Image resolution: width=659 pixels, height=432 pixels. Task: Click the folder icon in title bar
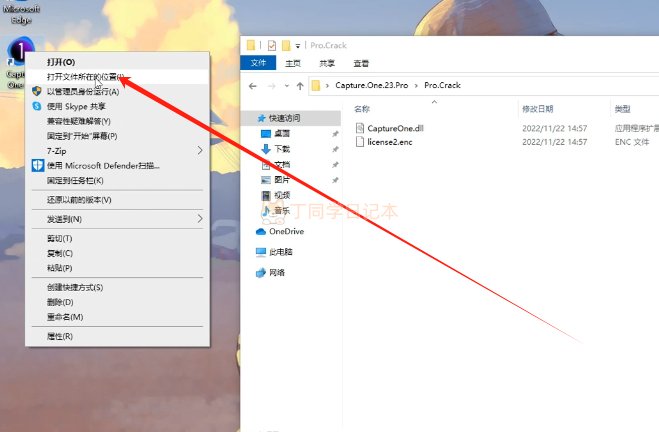click(x=251, y=45)
